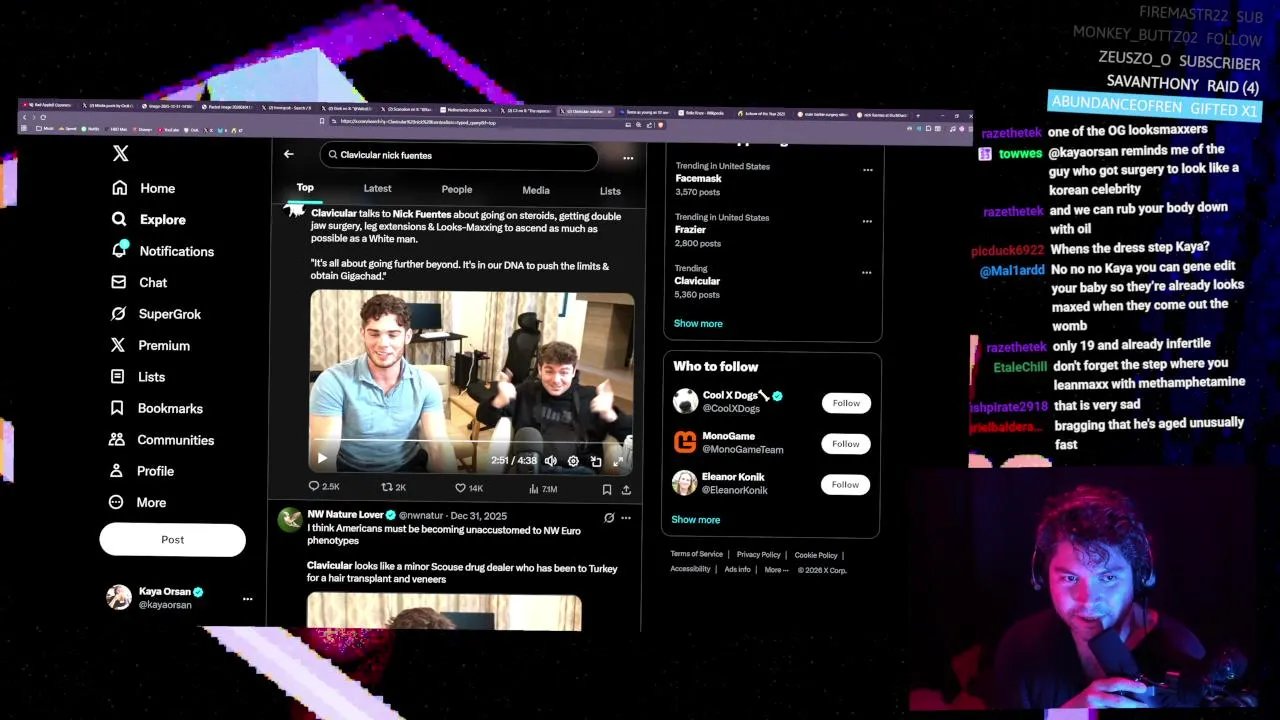Open Premium in the sidebar
Viewport: 1280px width, 720px height.
[x=150, y=345]
